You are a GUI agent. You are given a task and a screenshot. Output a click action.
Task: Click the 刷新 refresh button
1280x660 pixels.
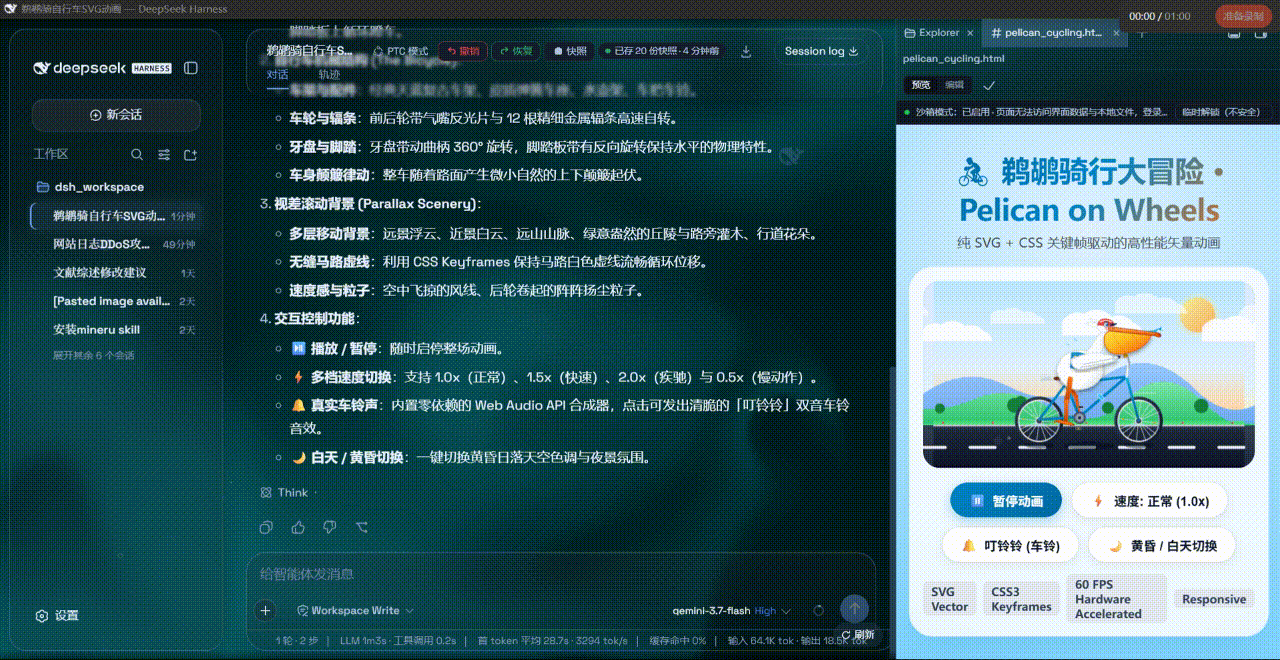(858, 635)
